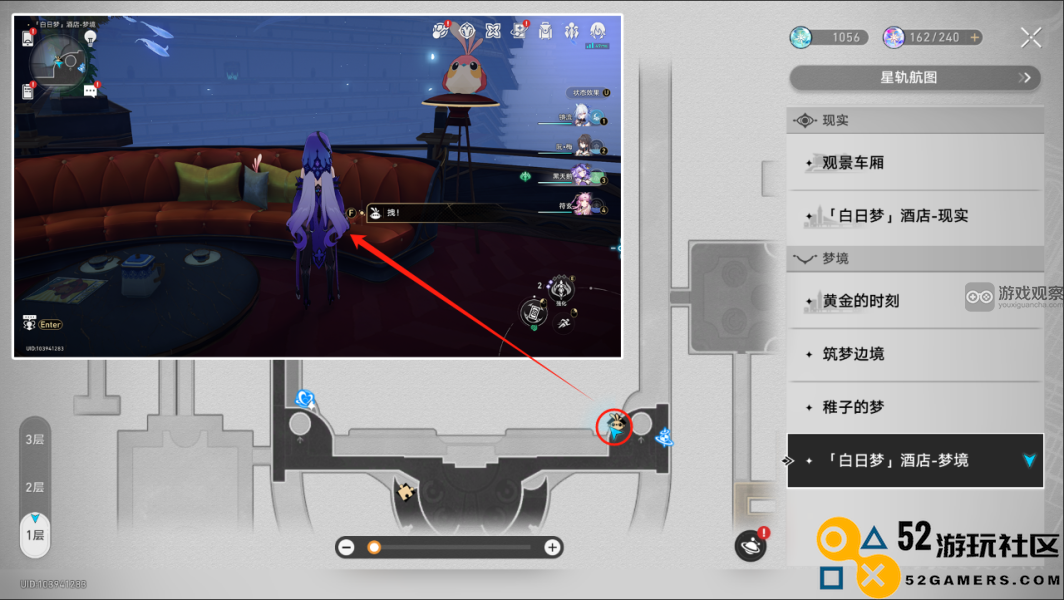Image resolution: width=1064 pixels, height=600 pixels.
Task: Select 筑梦边境 location
Action: 915,354
